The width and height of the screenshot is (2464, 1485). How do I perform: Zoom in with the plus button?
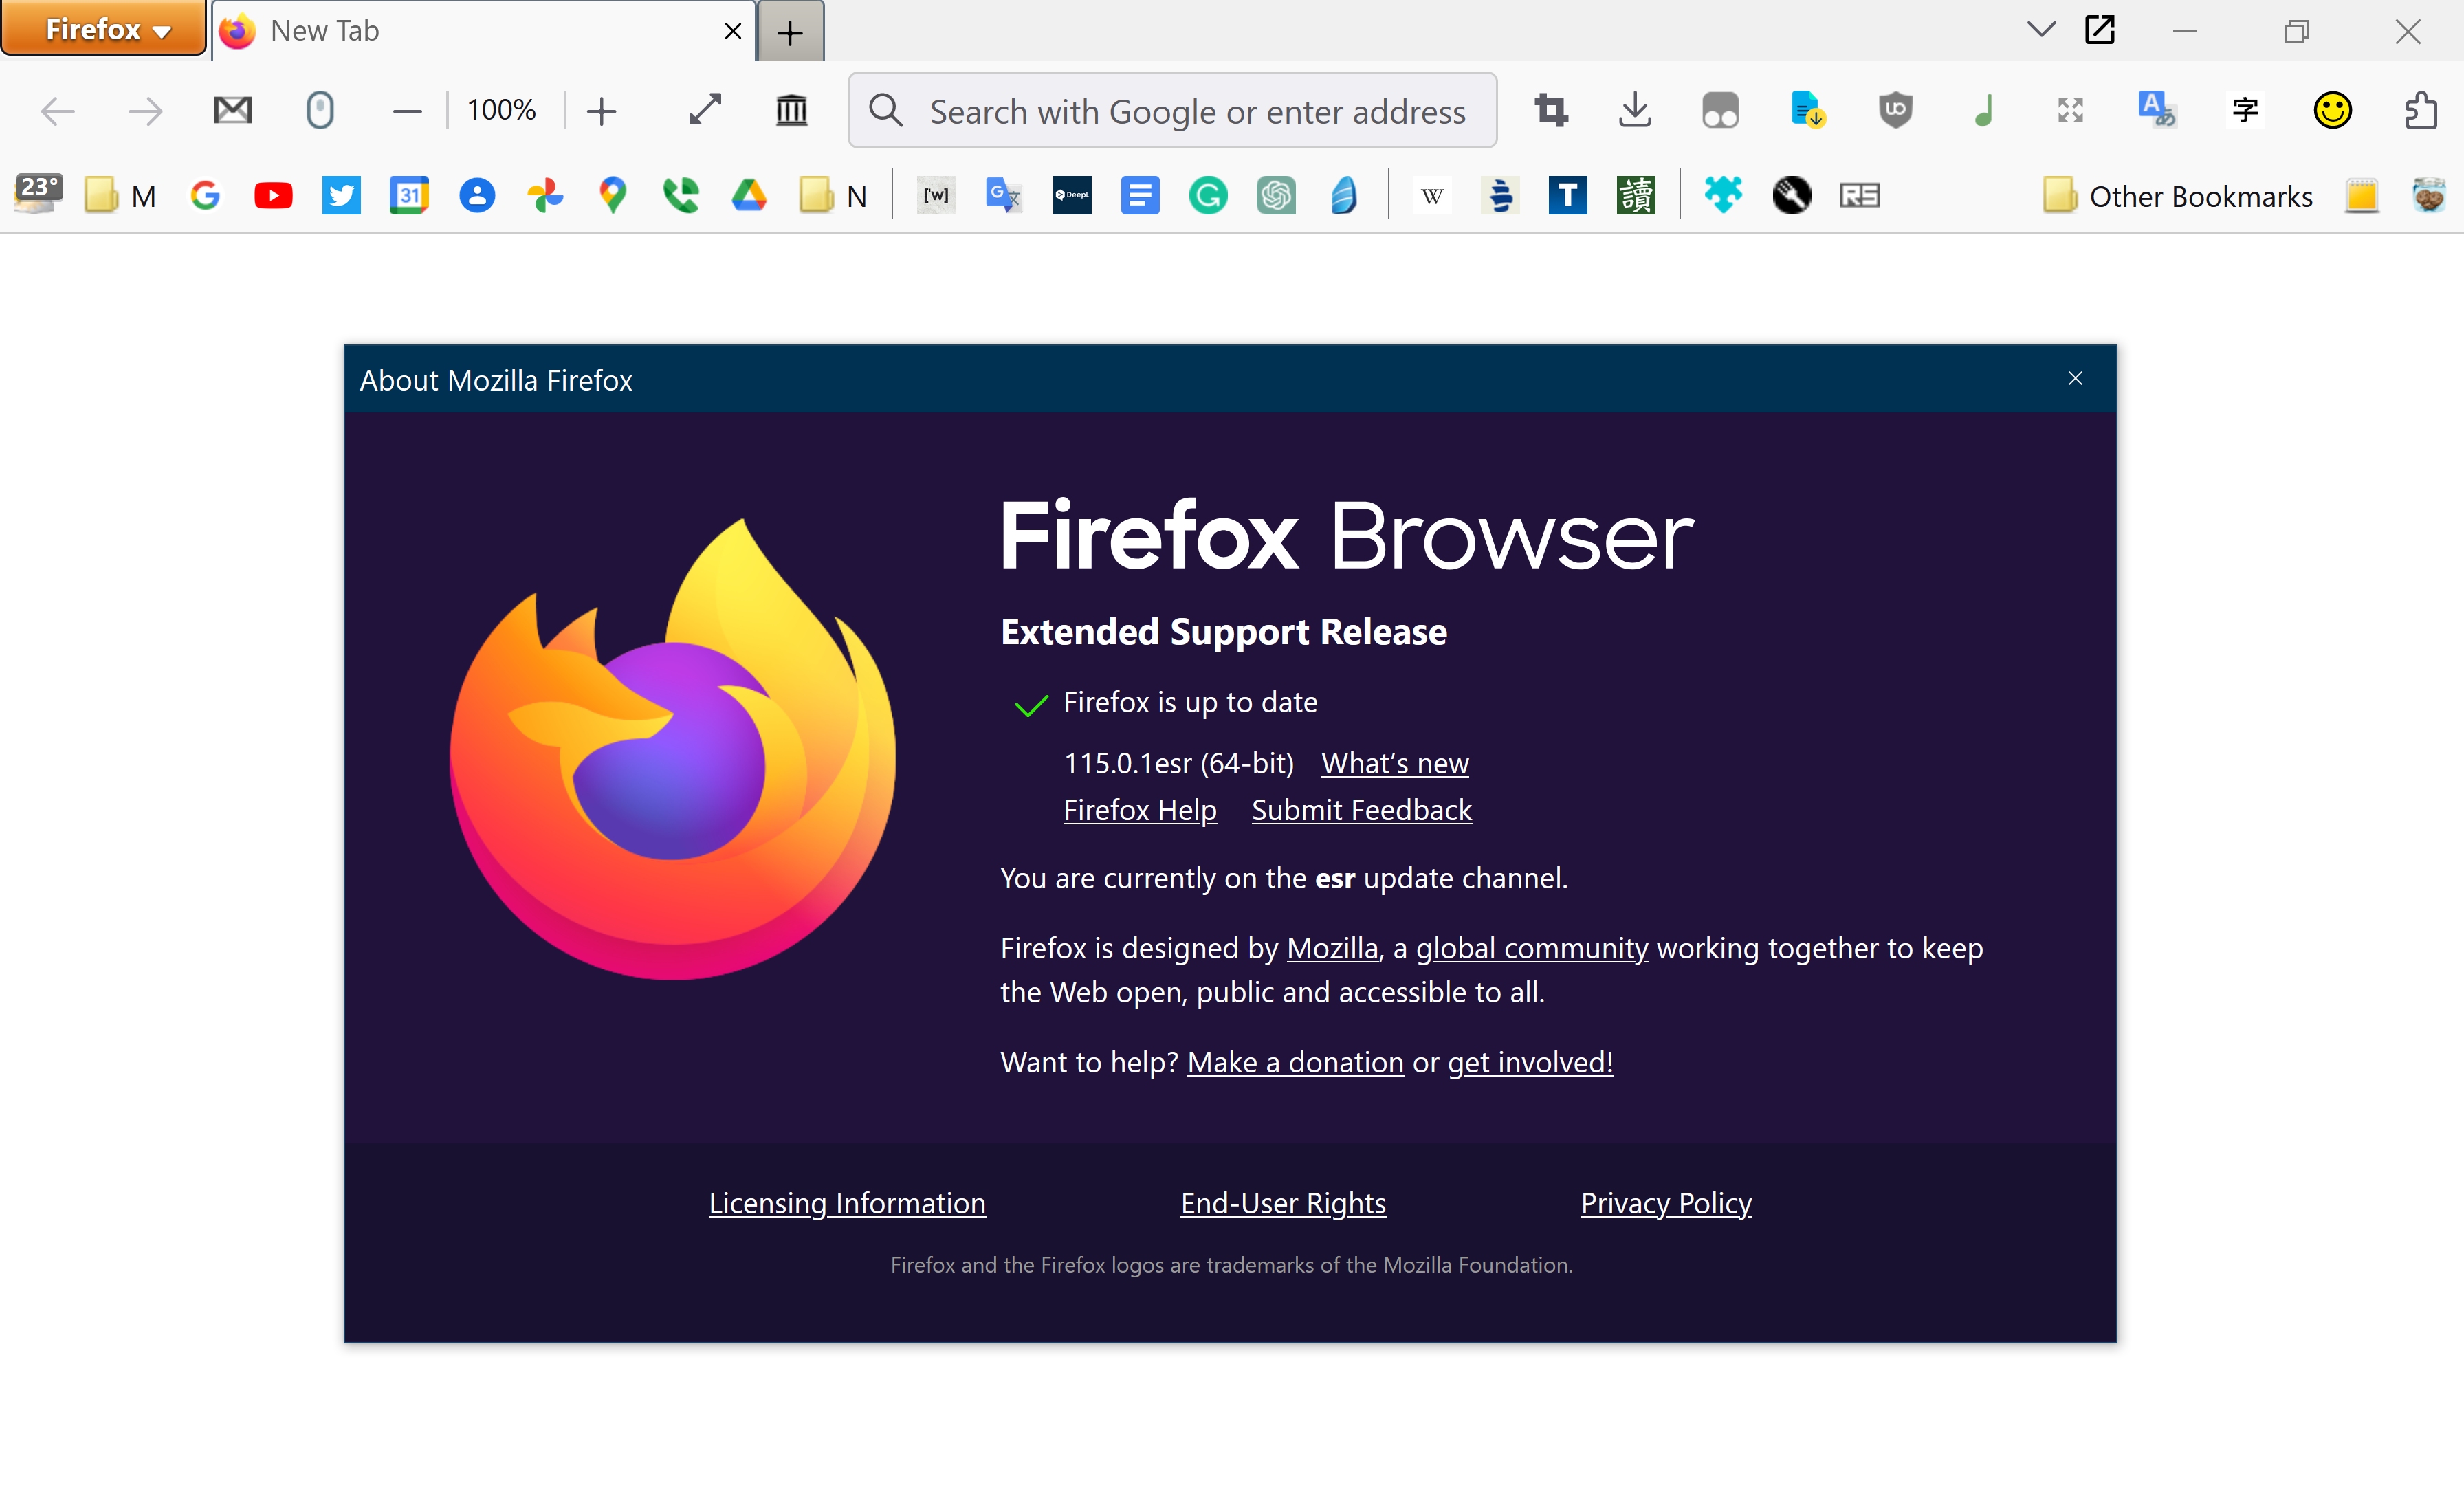[x=601, y=111]
